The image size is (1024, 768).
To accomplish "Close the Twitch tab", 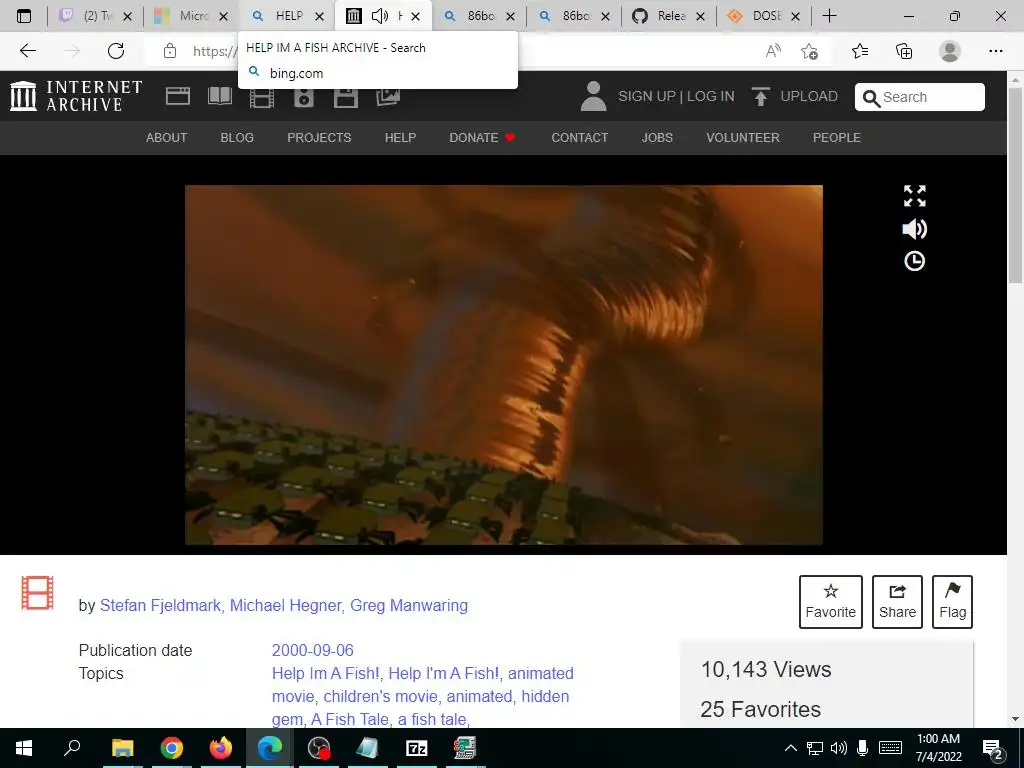I will tap(128, 16).
